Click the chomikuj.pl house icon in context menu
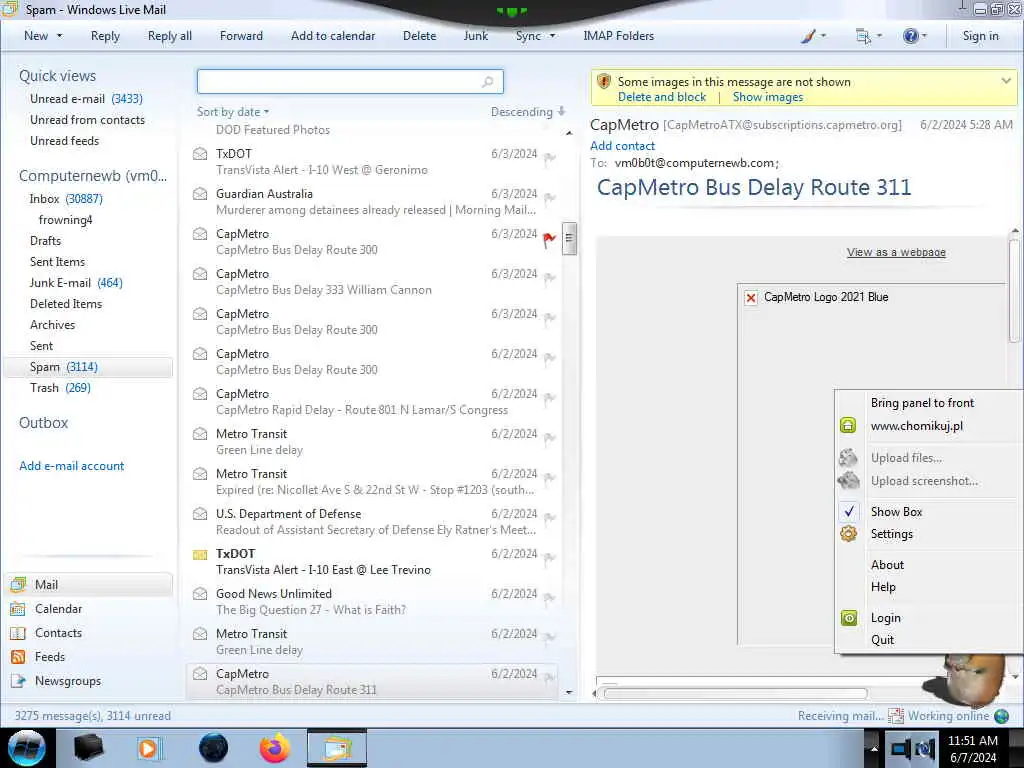The image size is (1024, 768). click(x=848, y=426)
